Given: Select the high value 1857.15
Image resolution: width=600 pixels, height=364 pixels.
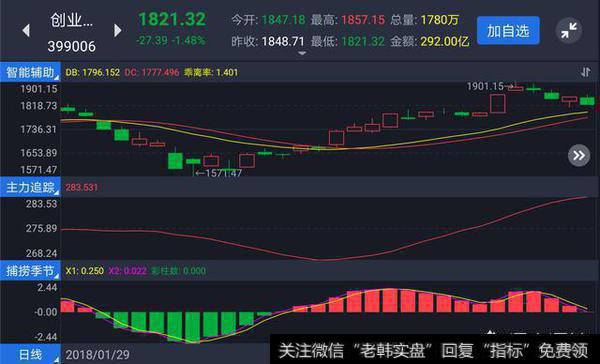Looking at the screenshot, I should click(x=363, y=20).
